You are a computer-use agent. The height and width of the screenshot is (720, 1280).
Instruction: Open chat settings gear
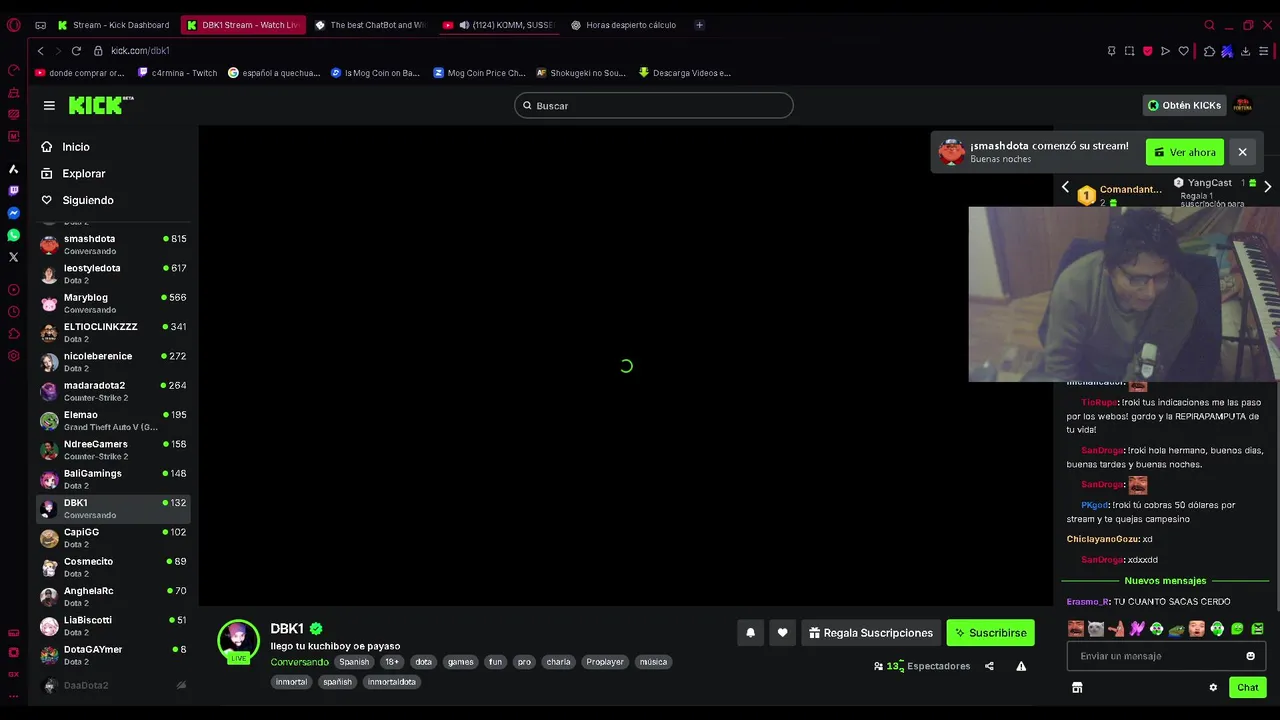click(1213, 687)
